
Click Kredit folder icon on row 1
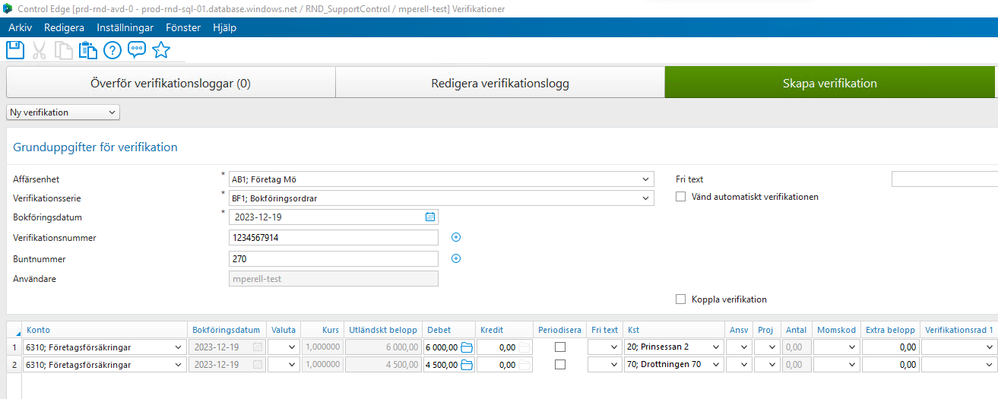[x=524, y=347]
